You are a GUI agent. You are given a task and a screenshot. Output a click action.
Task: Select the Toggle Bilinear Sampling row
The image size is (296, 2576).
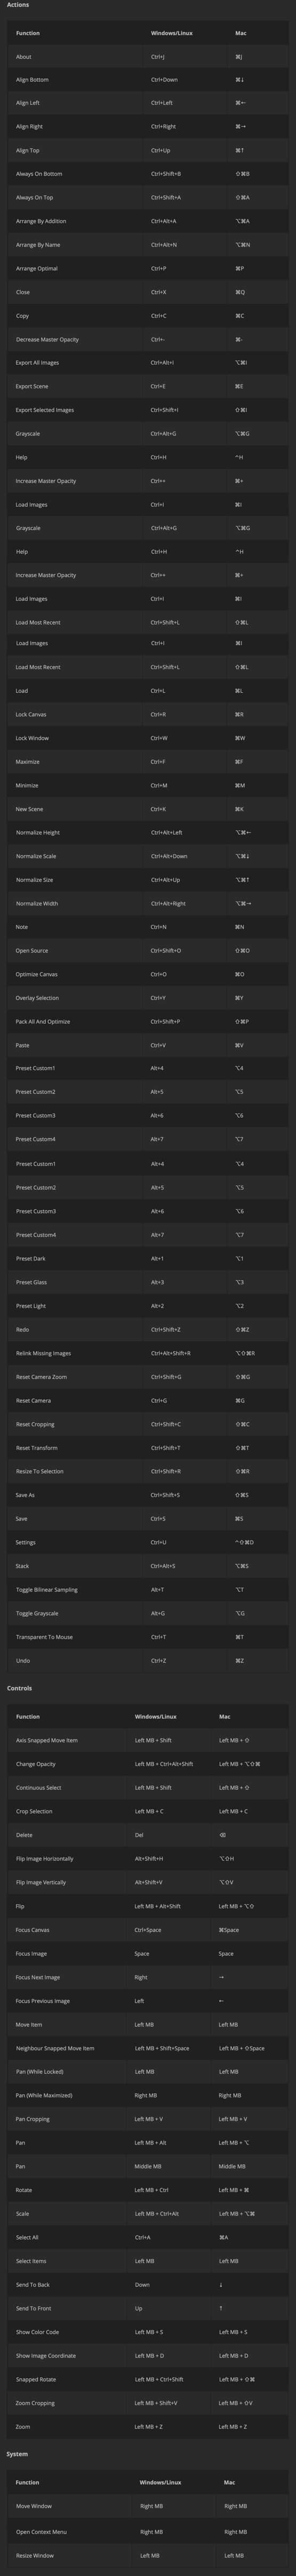(x=147, y=1590)
